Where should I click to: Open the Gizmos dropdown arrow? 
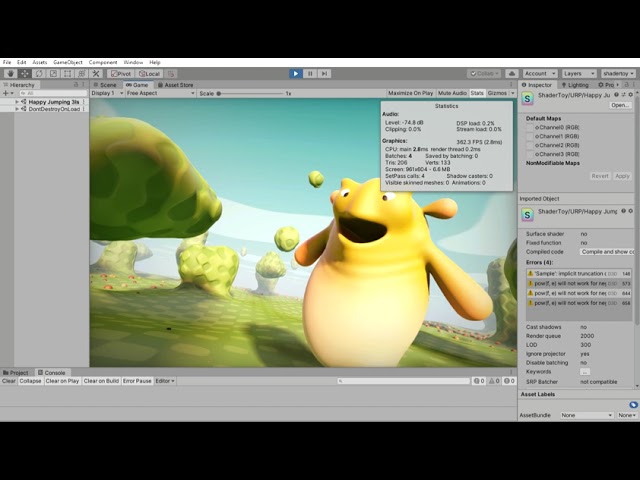coord(513,93)
